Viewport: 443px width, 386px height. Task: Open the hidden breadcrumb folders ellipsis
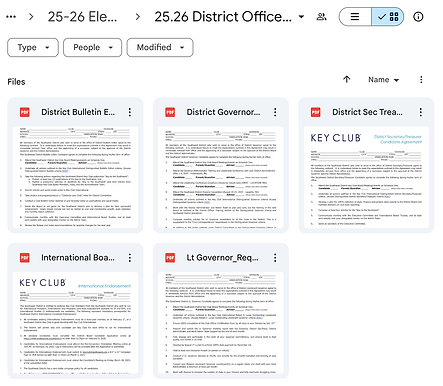11,17
